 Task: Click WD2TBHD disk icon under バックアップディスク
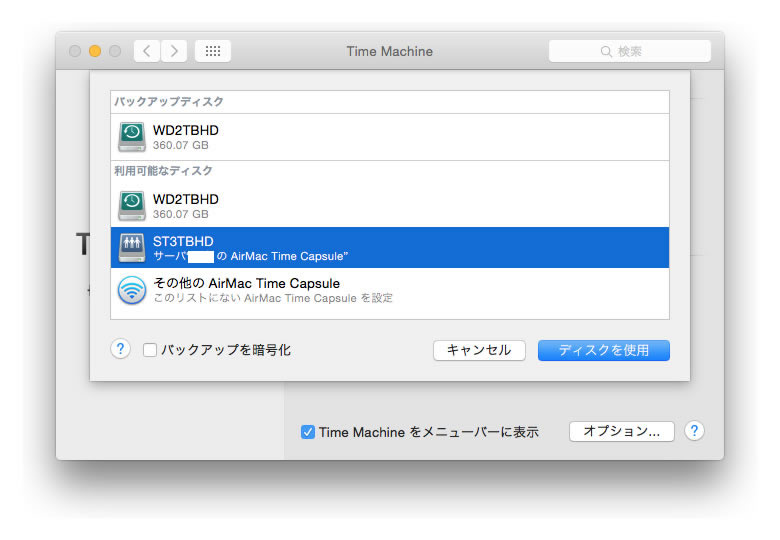coord(132,137)
